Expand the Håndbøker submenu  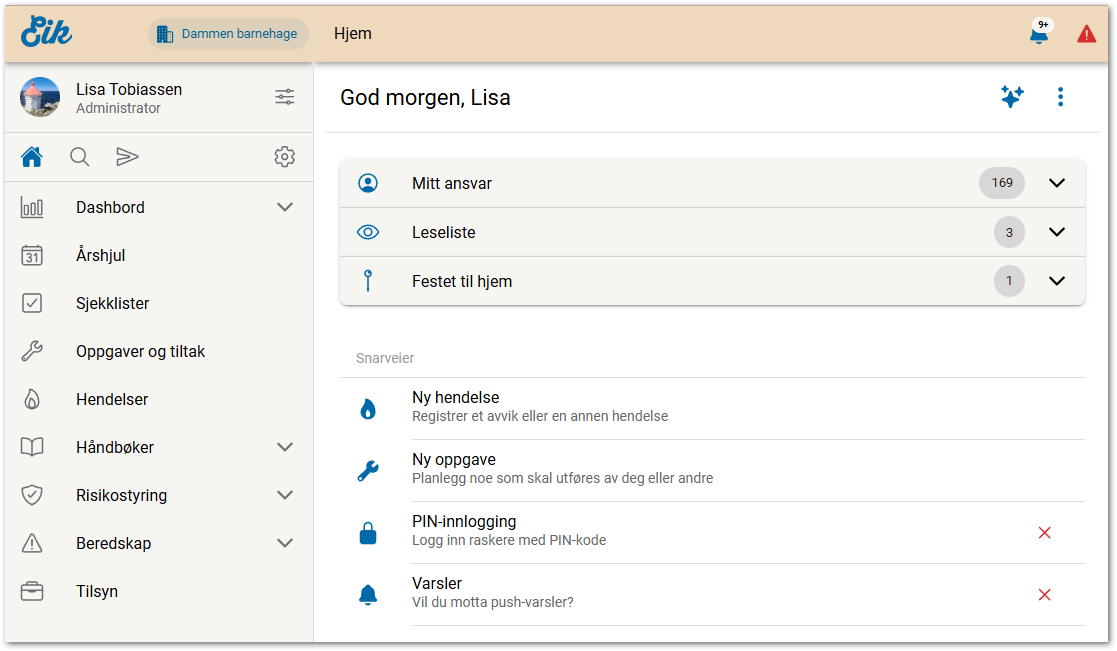coord(285,447)
